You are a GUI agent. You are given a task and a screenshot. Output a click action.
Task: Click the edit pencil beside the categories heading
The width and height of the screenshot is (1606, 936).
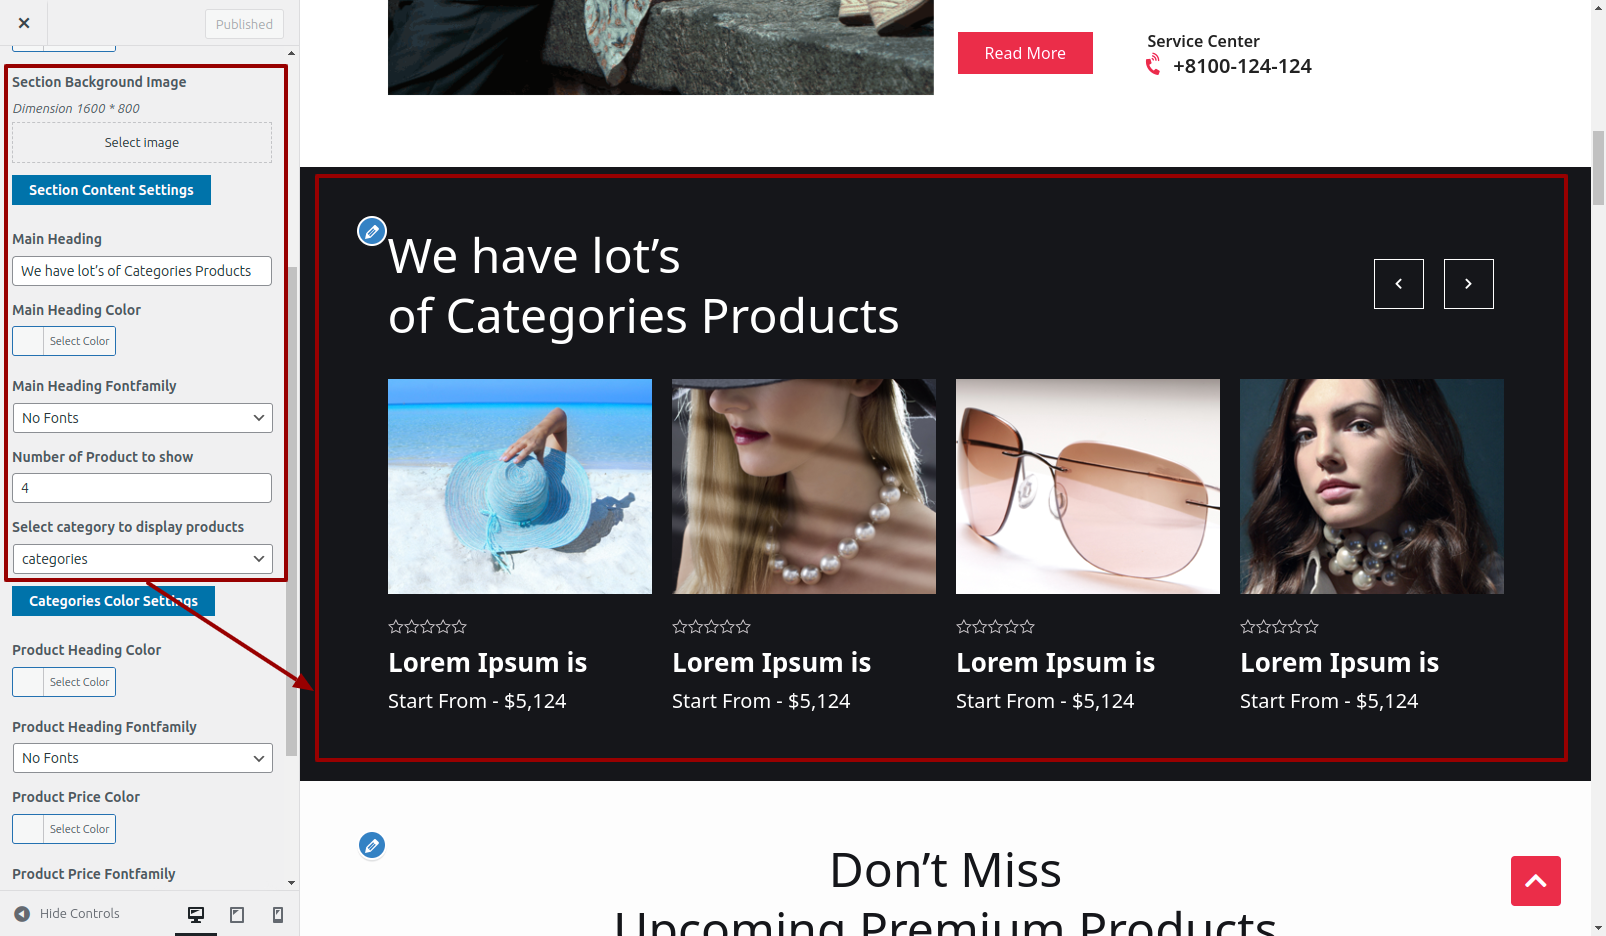click(x=372, y=231)
